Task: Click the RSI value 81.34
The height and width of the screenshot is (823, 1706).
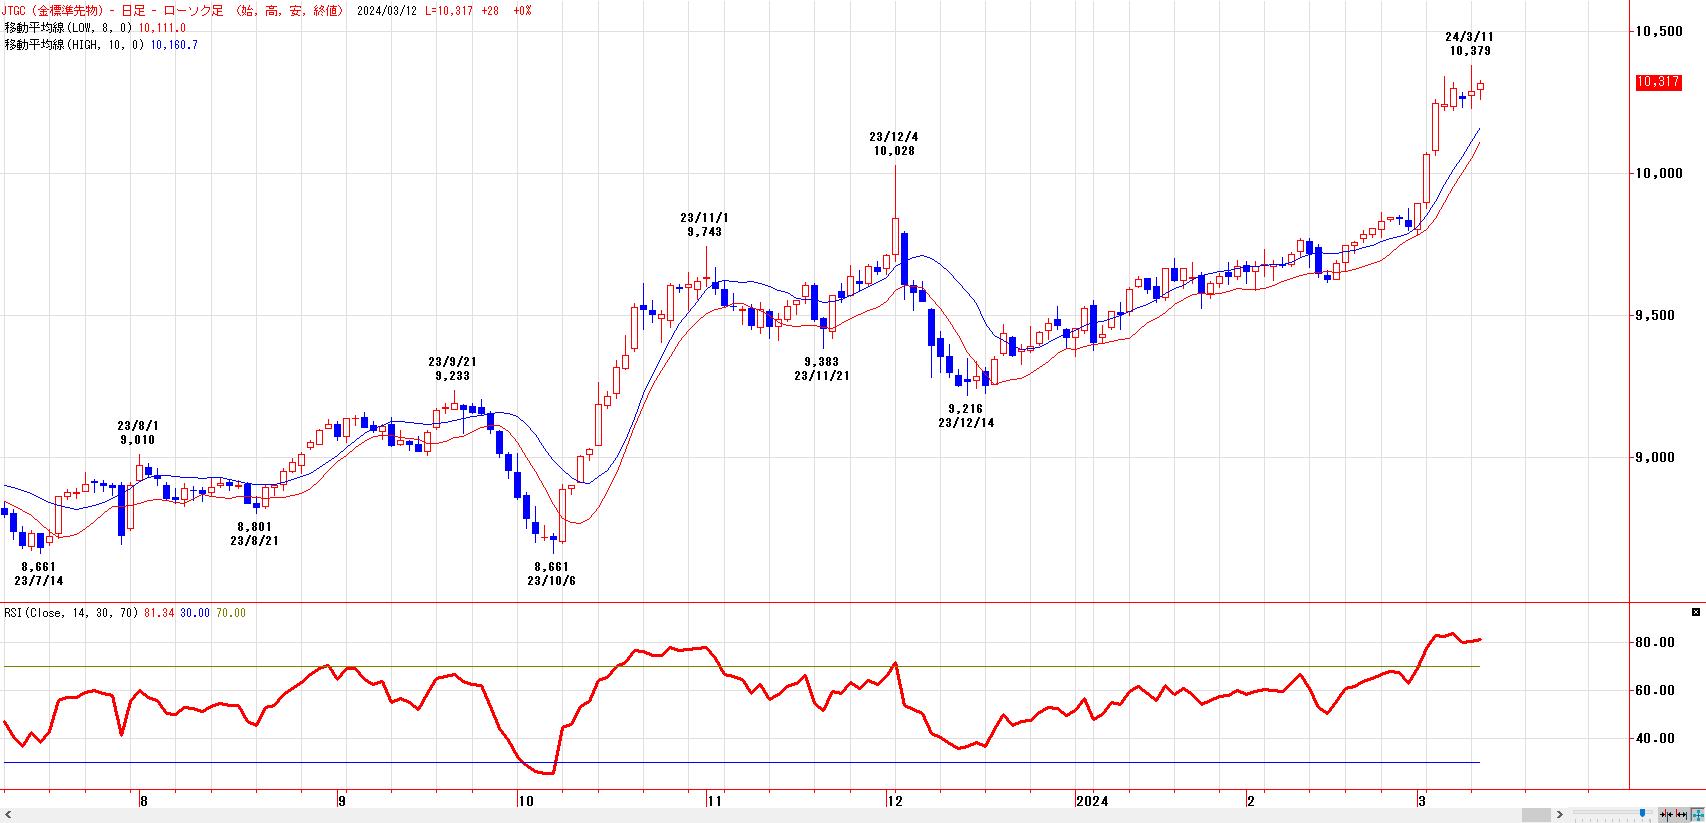Action: pyautogui.click(x=160, y=613)
